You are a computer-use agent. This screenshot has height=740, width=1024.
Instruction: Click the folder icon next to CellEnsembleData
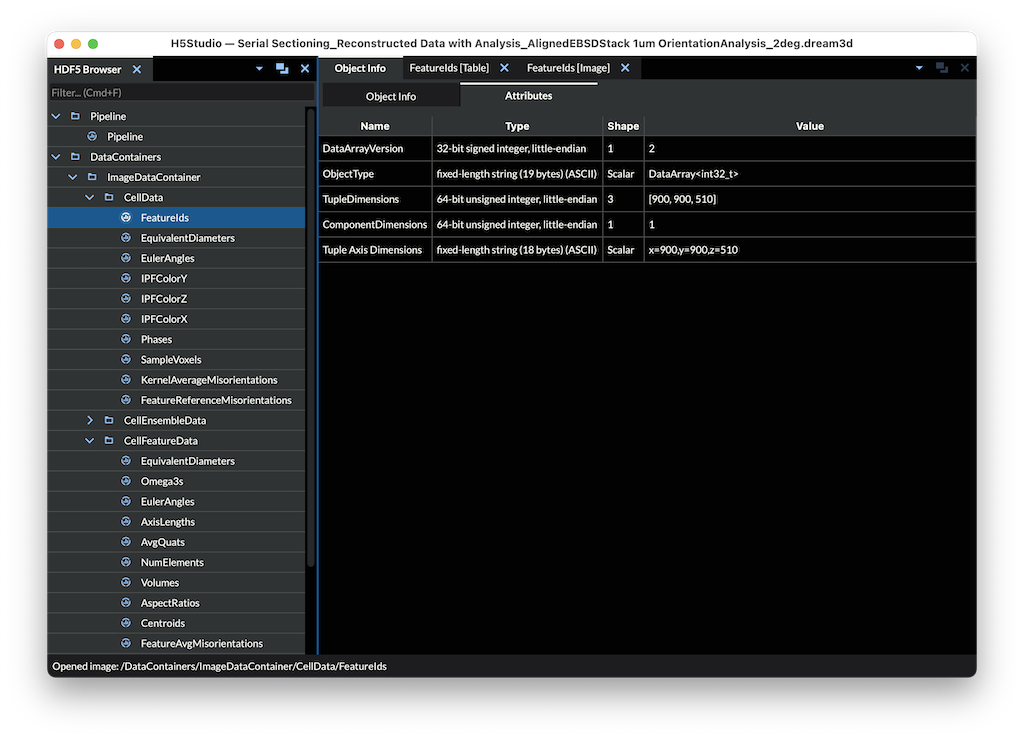click(109, 421)
